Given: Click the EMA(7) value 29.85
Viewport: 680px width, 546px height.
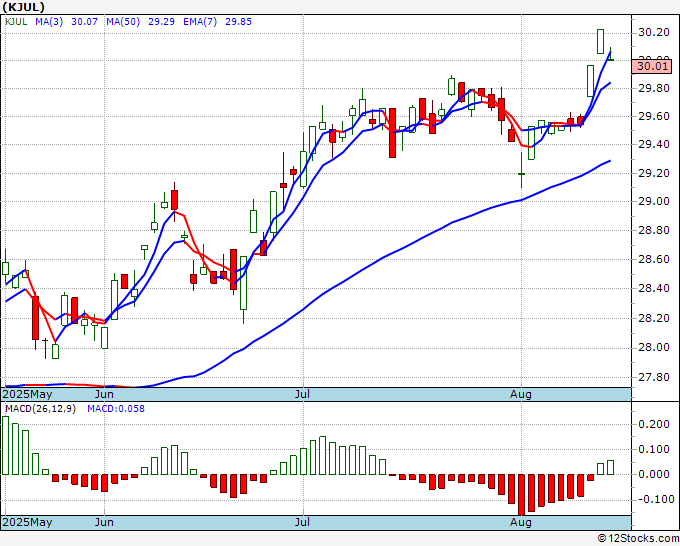Looking at the screenshot, I should point(238,22).
